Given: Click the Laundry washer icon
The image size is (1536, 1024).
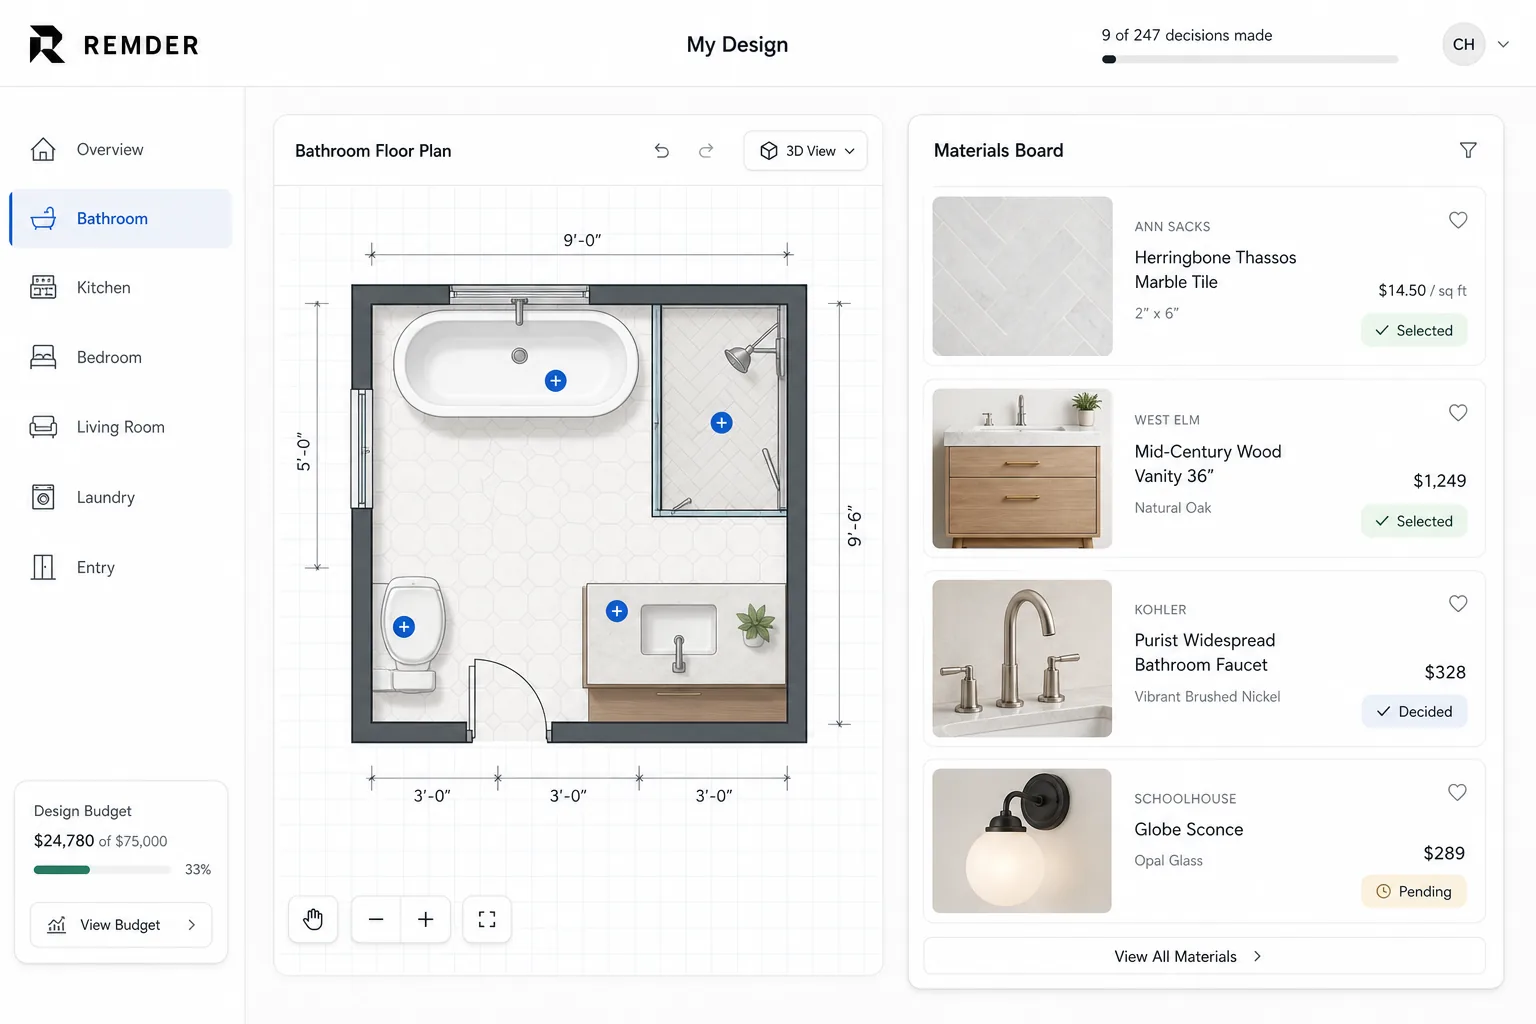Looking at the screenshot, I should click(43, 497).
